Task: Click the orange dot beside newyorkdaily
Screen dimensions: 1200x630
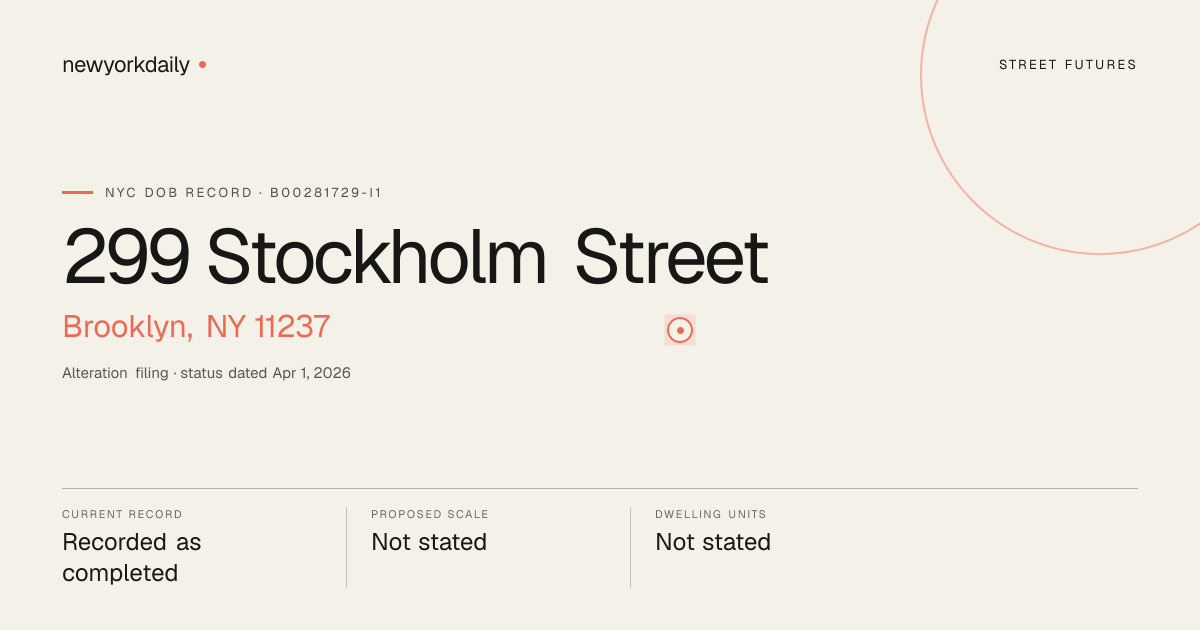Action: [202, 64]
